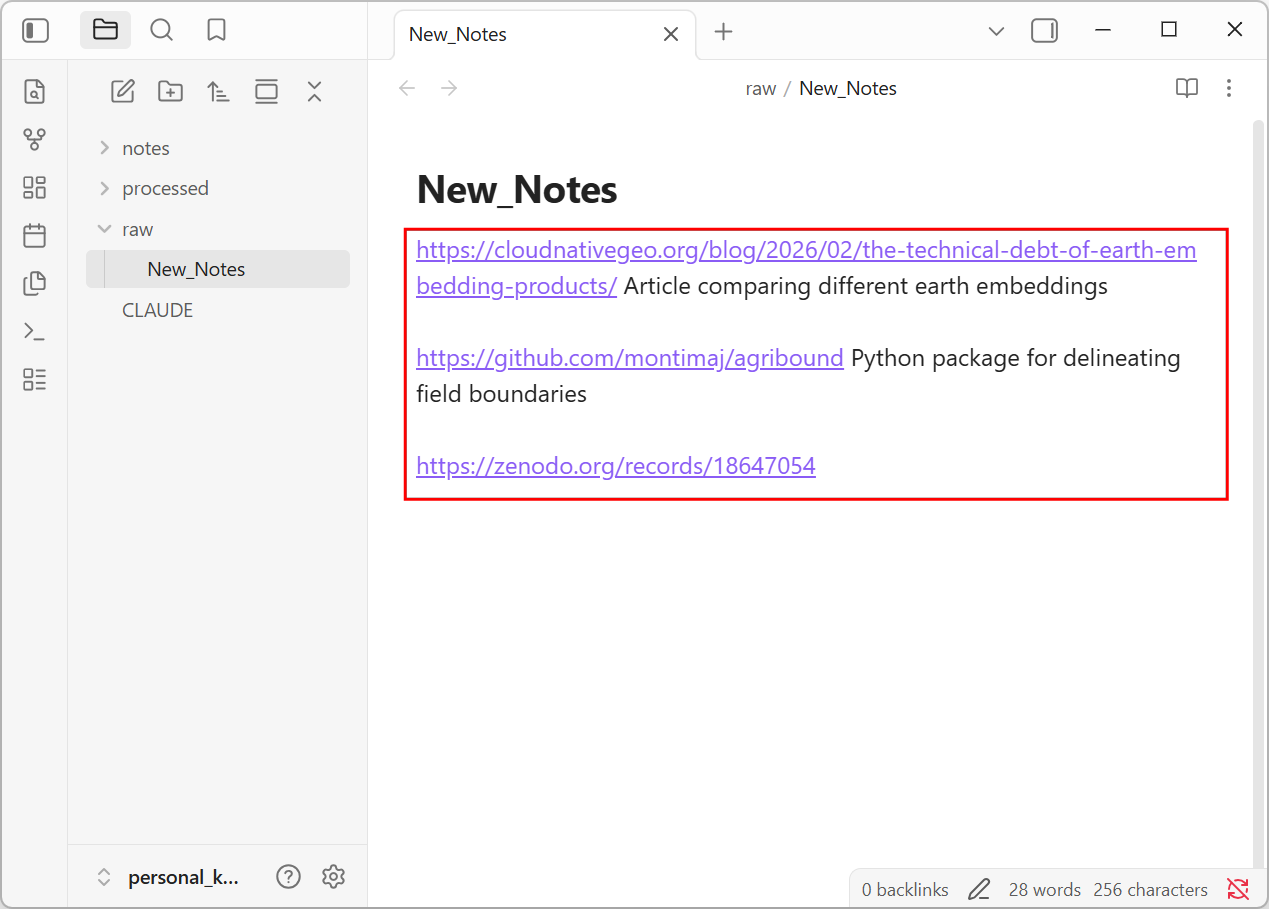Open the command palette terminal icon
The image size is (1269, 909).
pyautogui.click(x=35, y=331)
